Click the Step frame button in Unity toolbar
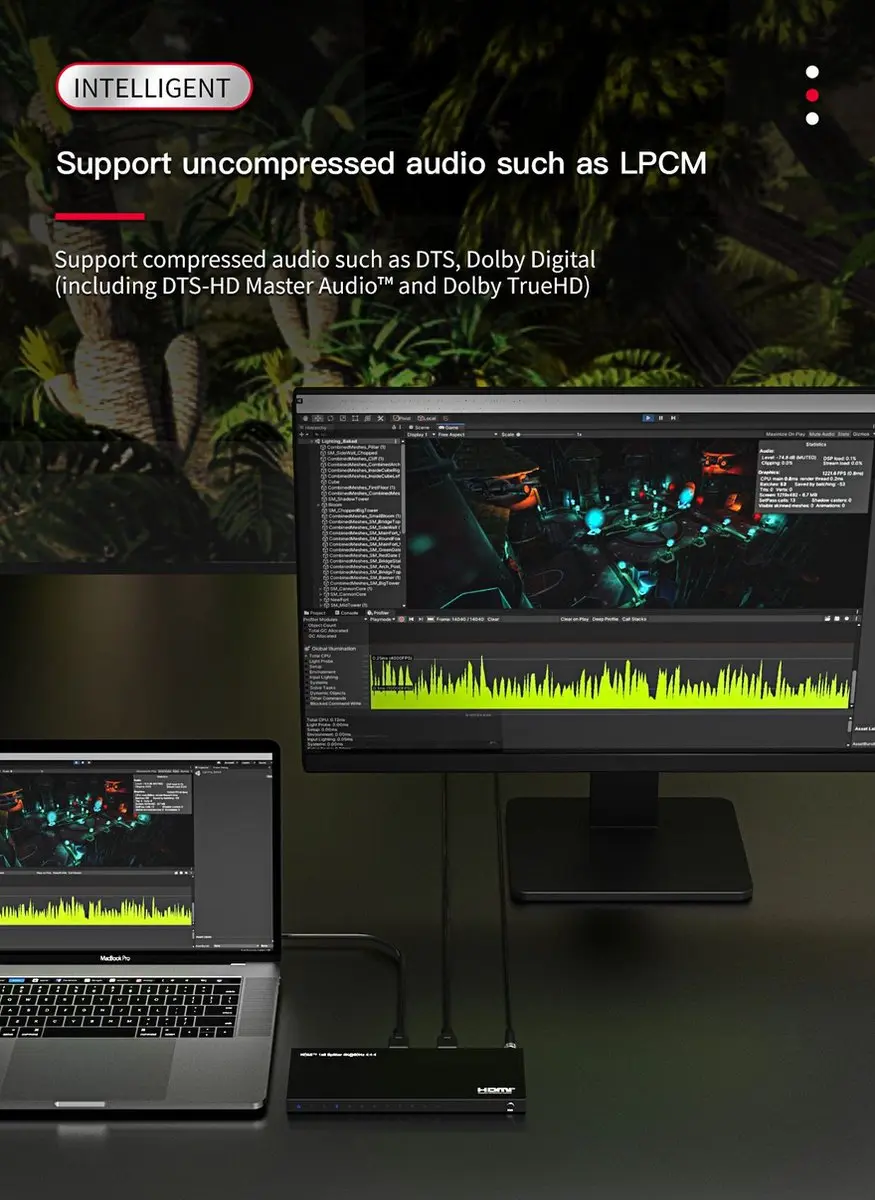This screenshot has width=875, height=1200. tap(673, 417)
